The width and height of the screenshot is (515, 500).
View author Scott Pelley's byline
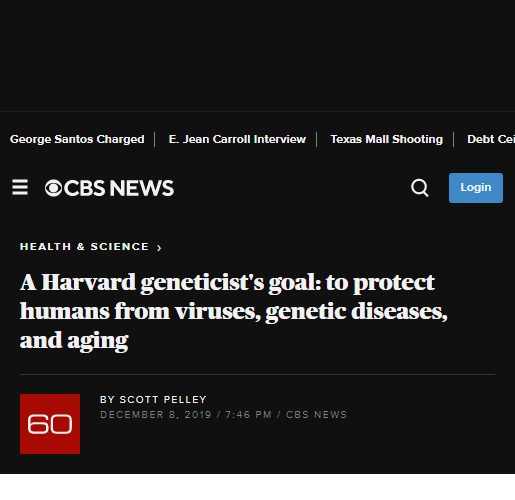pyautogui.click(x=153, y=399)
